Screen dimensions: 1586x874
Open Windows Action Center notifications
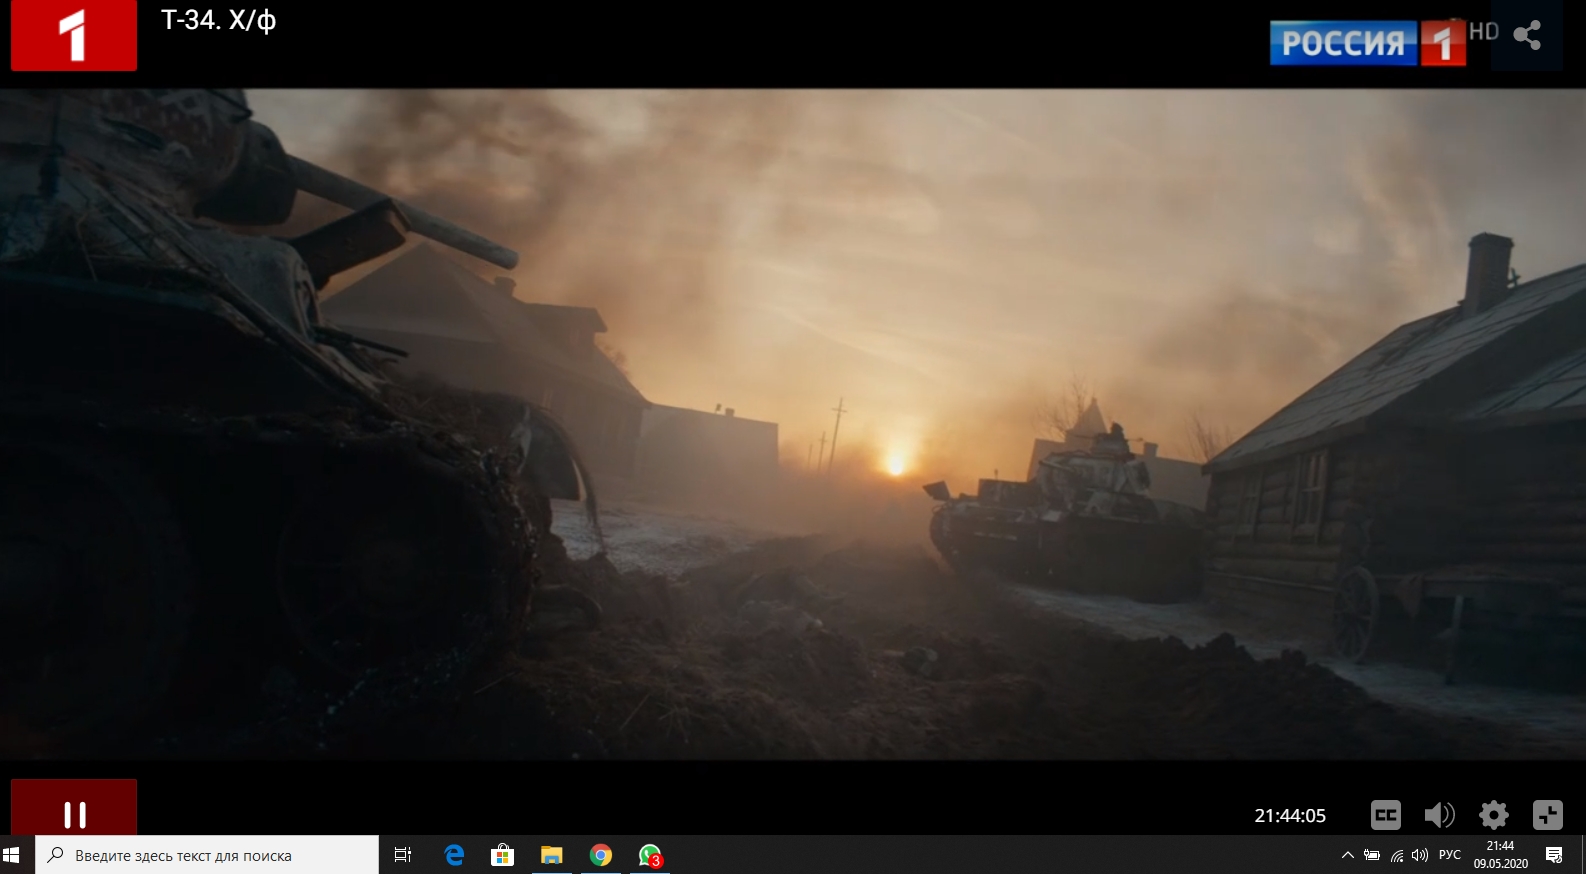click(1554, 855)
